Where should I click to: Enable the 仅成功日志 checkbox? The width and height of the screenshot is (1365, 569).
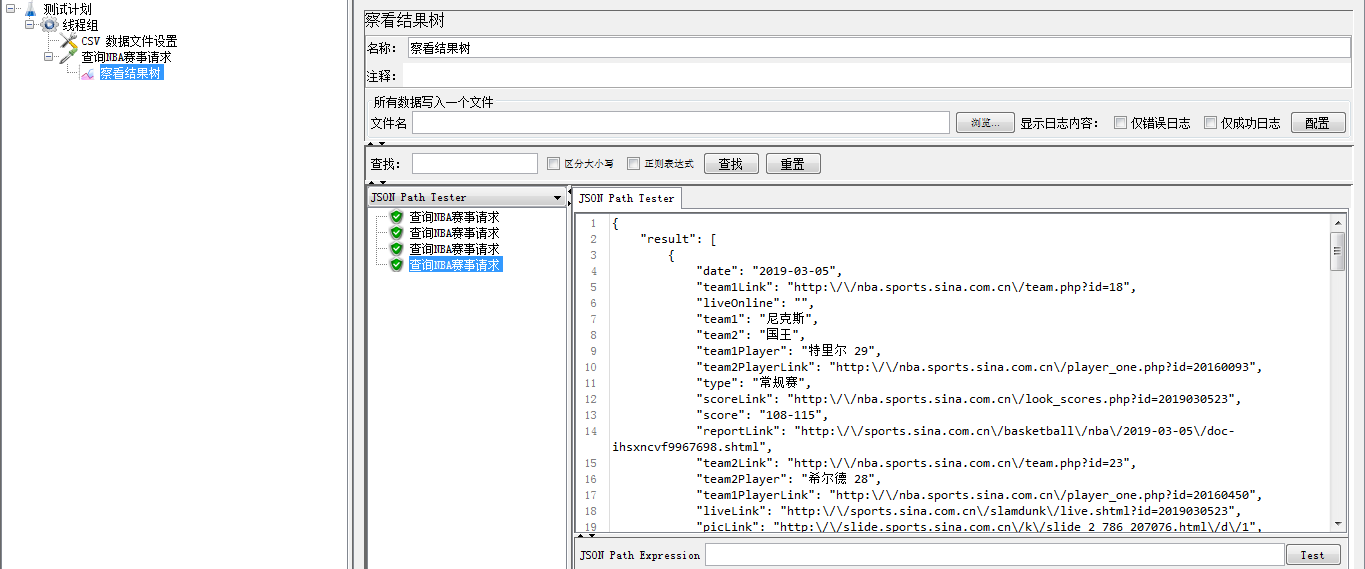tap(1210, 123)
